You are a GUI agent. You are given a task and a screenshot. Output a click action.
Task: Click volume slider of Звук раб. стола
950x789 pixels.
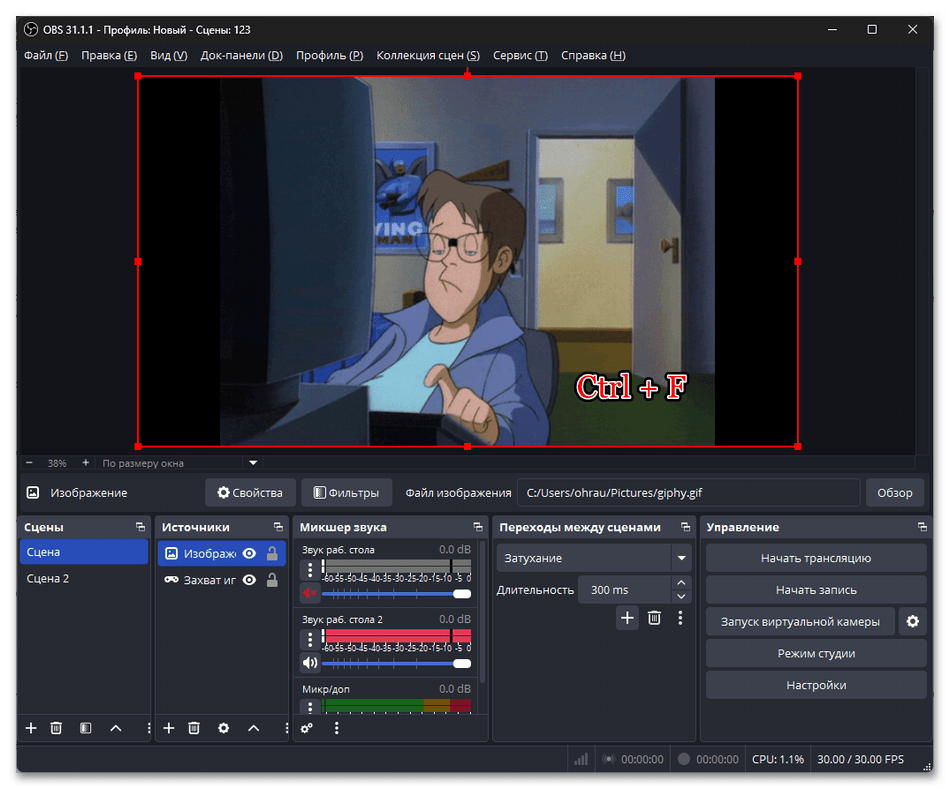(396, 594)
